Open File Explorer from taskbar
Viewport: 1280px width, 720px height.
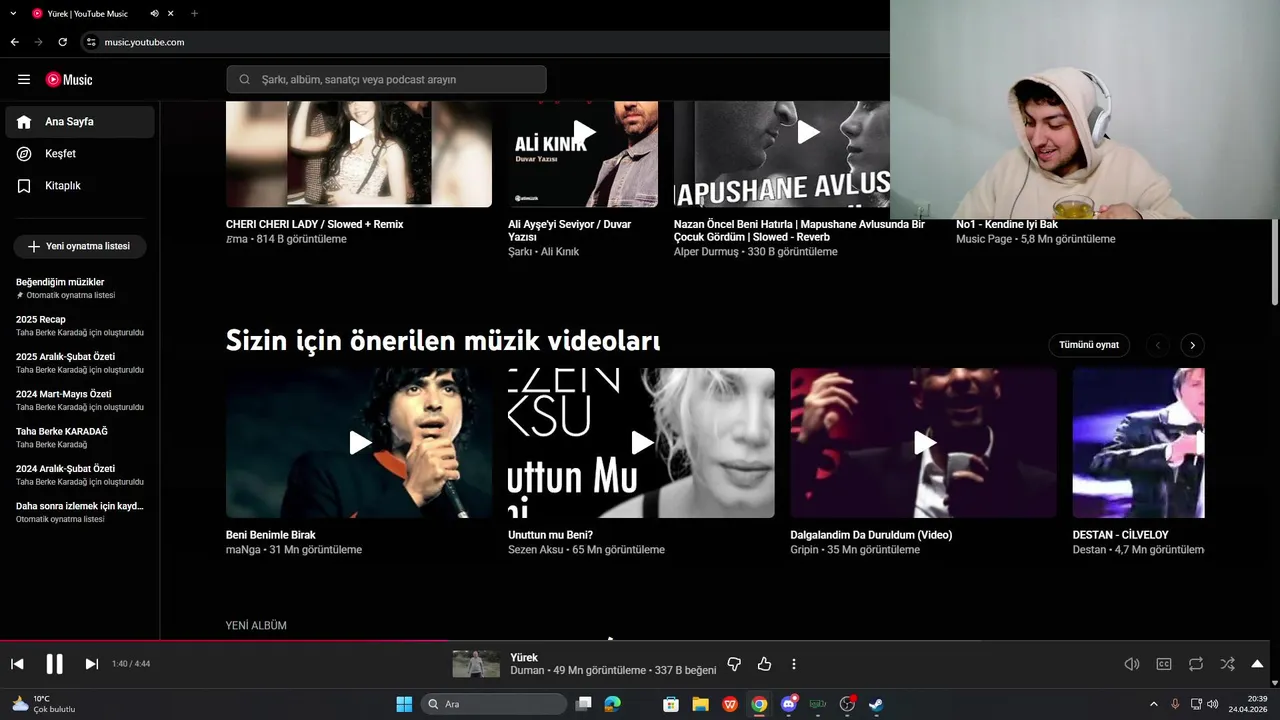pos(700,704)
